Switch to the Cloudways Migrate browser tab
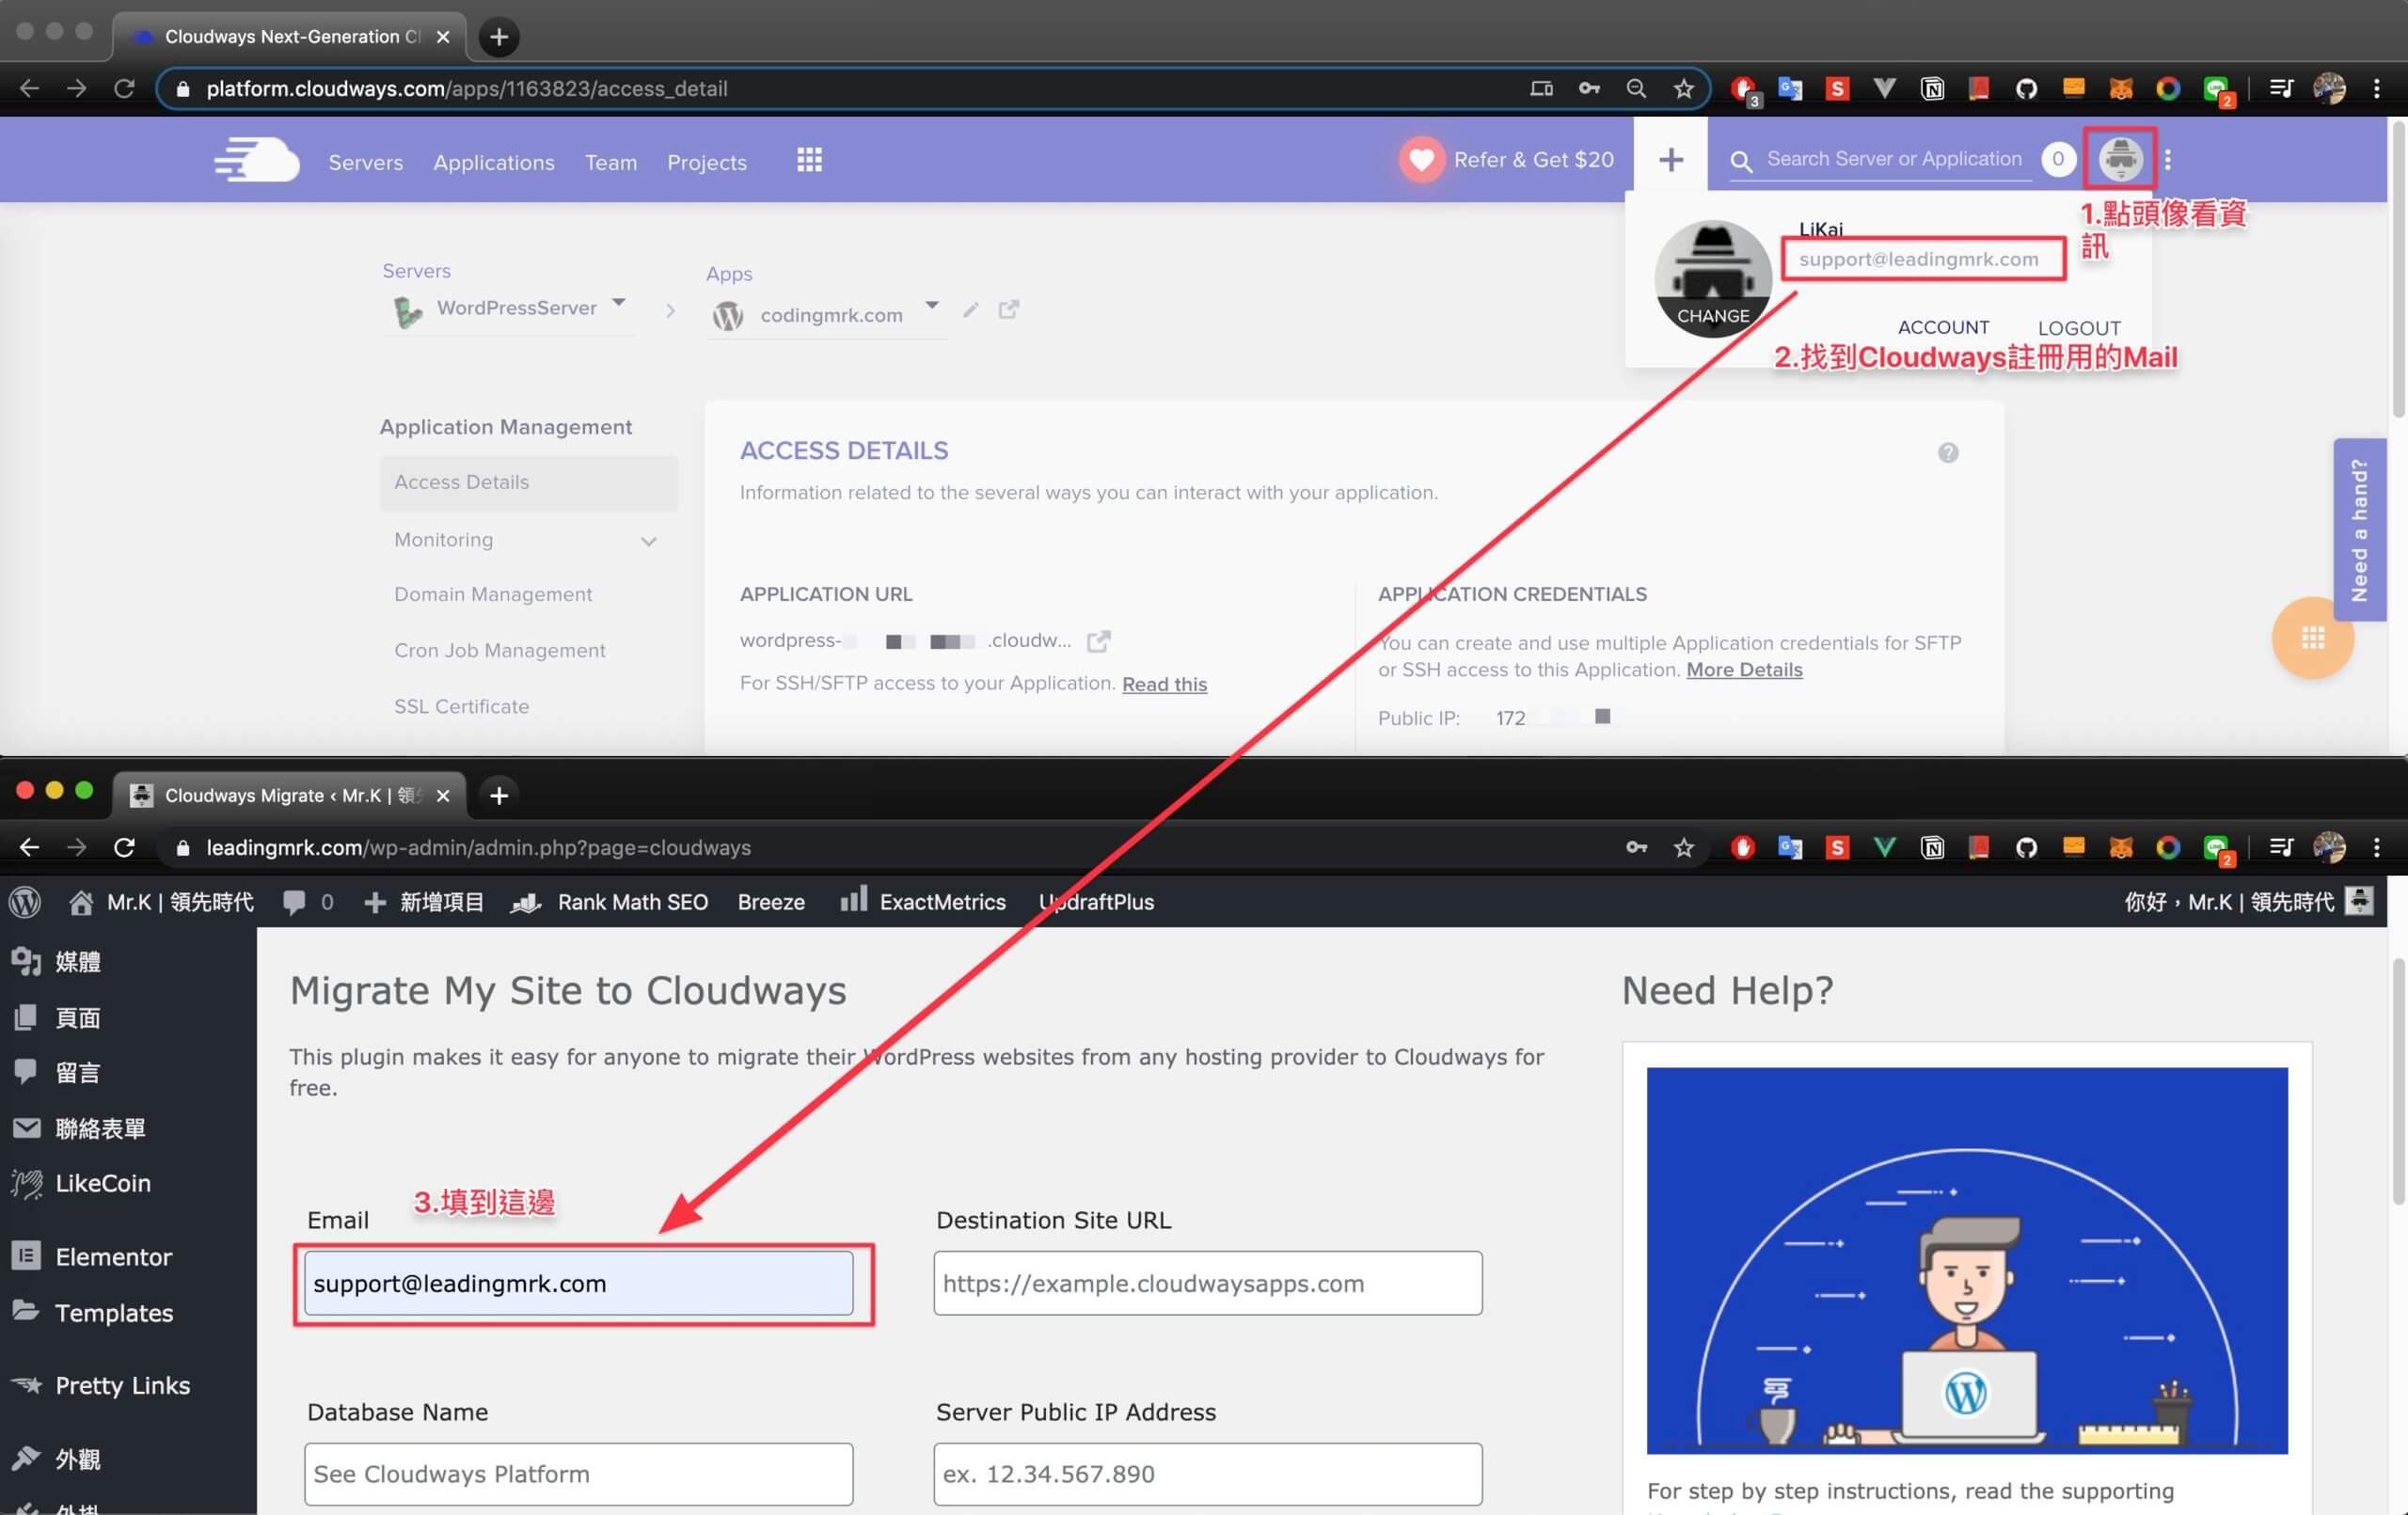The width and height of the screenshot is (2408, 1515). [290, 796]
